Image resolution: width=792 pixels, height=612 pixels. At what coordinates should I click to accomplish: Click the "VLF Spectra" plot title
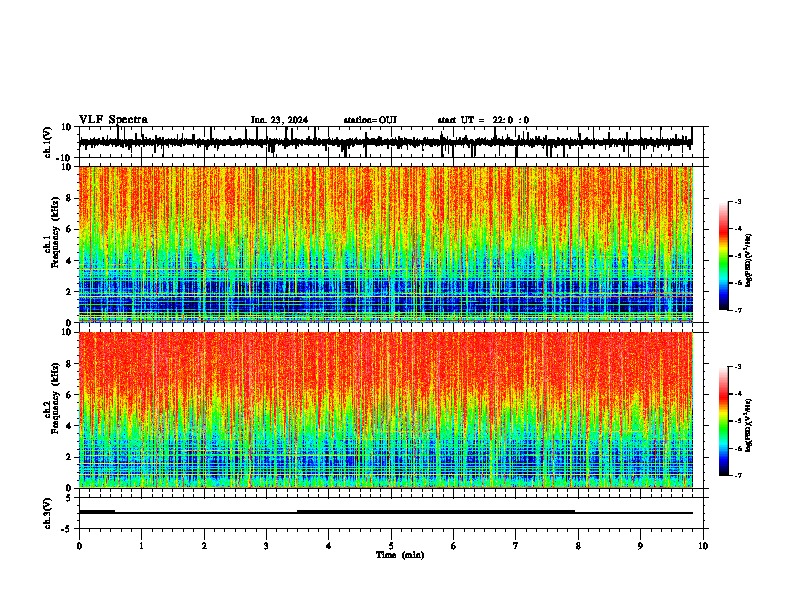pyautogui.click(x=113, y=120)
